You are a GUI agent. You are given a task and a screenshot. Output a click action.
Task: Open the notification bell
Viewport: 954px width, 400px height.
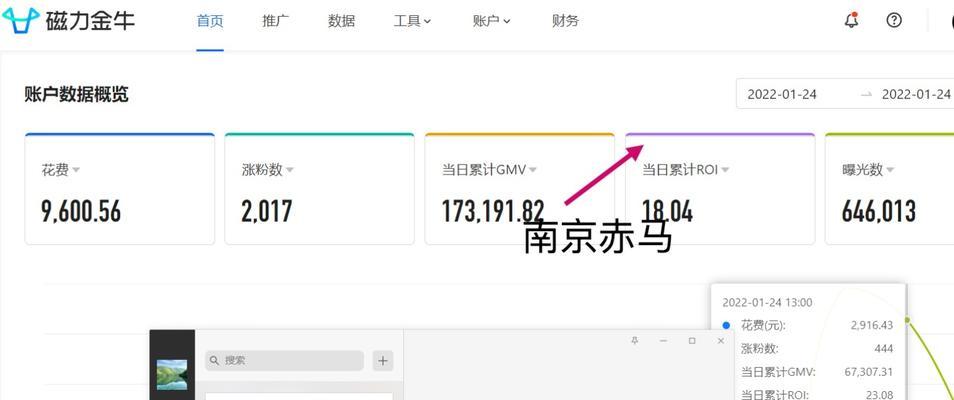tap(852, 20)
